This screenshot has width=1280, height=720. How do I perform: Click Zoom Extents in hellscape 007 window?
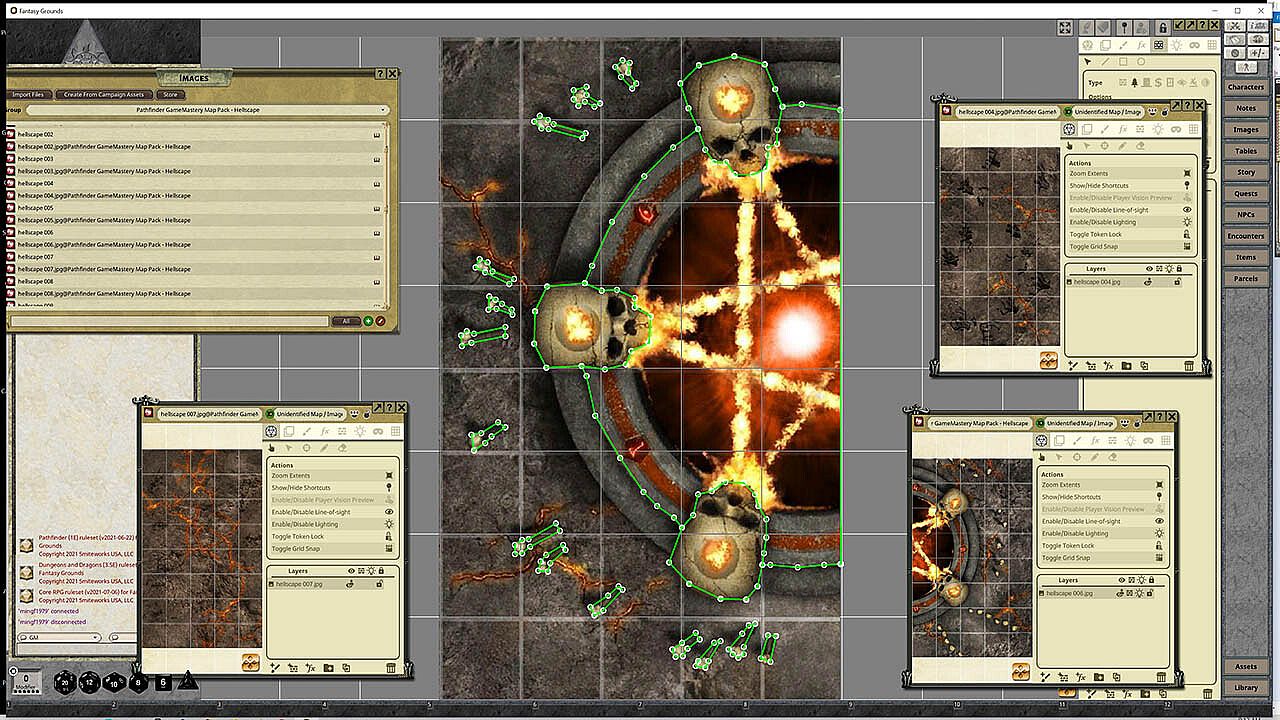pyautogui.click(x=333, y=476)
